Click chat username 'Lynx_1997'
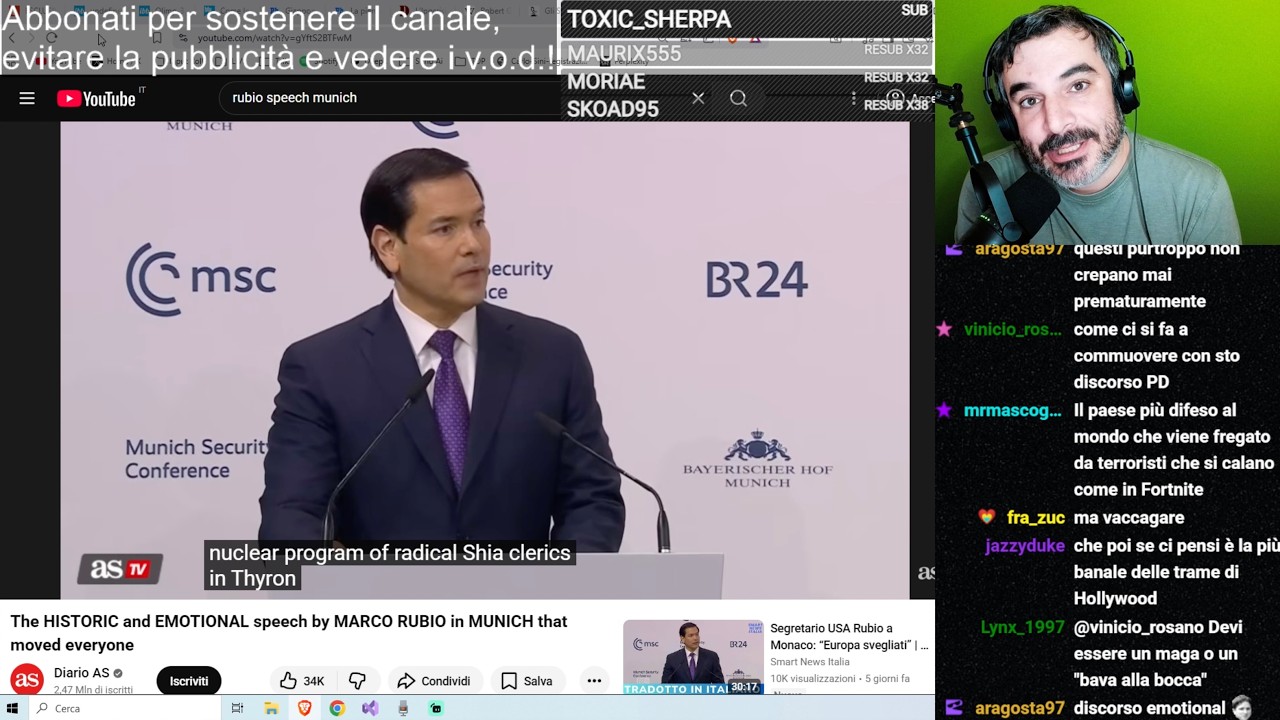Image resolution: width=1280 pixels, height=720 pixels. [1022, 628]
